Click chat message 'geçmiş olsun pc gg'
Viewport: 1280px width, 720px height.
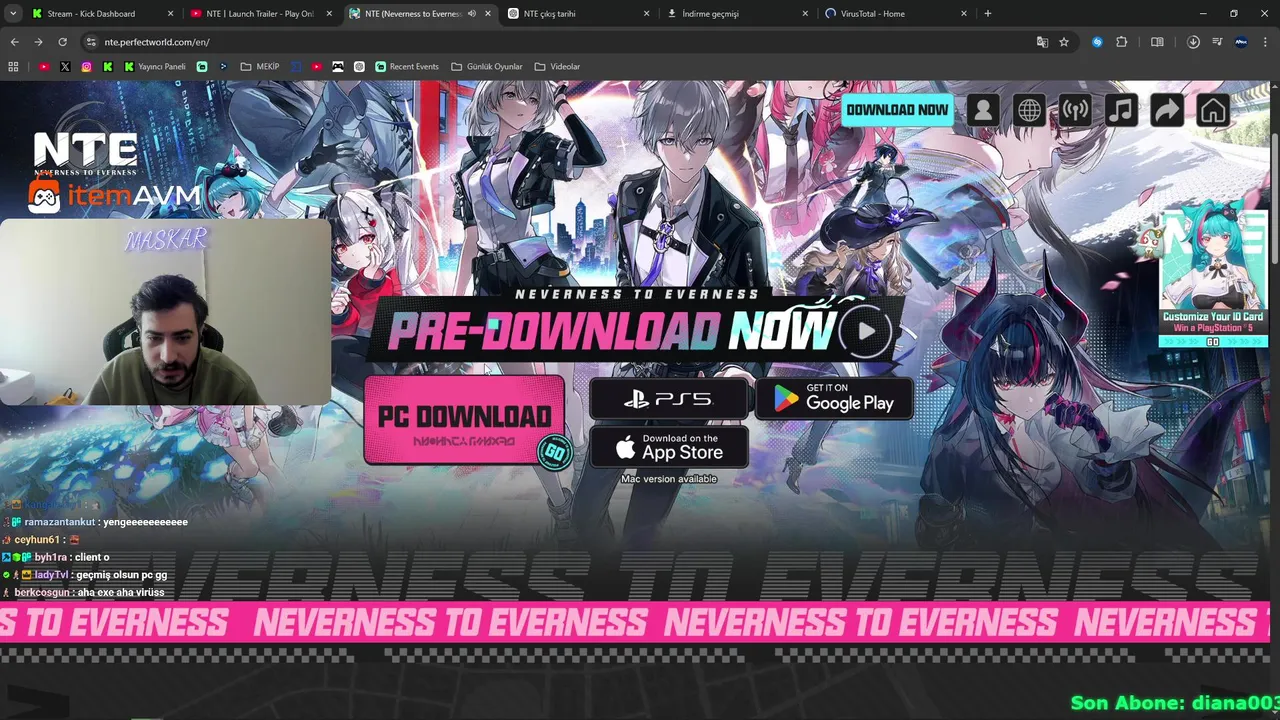(x=122, y=575)
